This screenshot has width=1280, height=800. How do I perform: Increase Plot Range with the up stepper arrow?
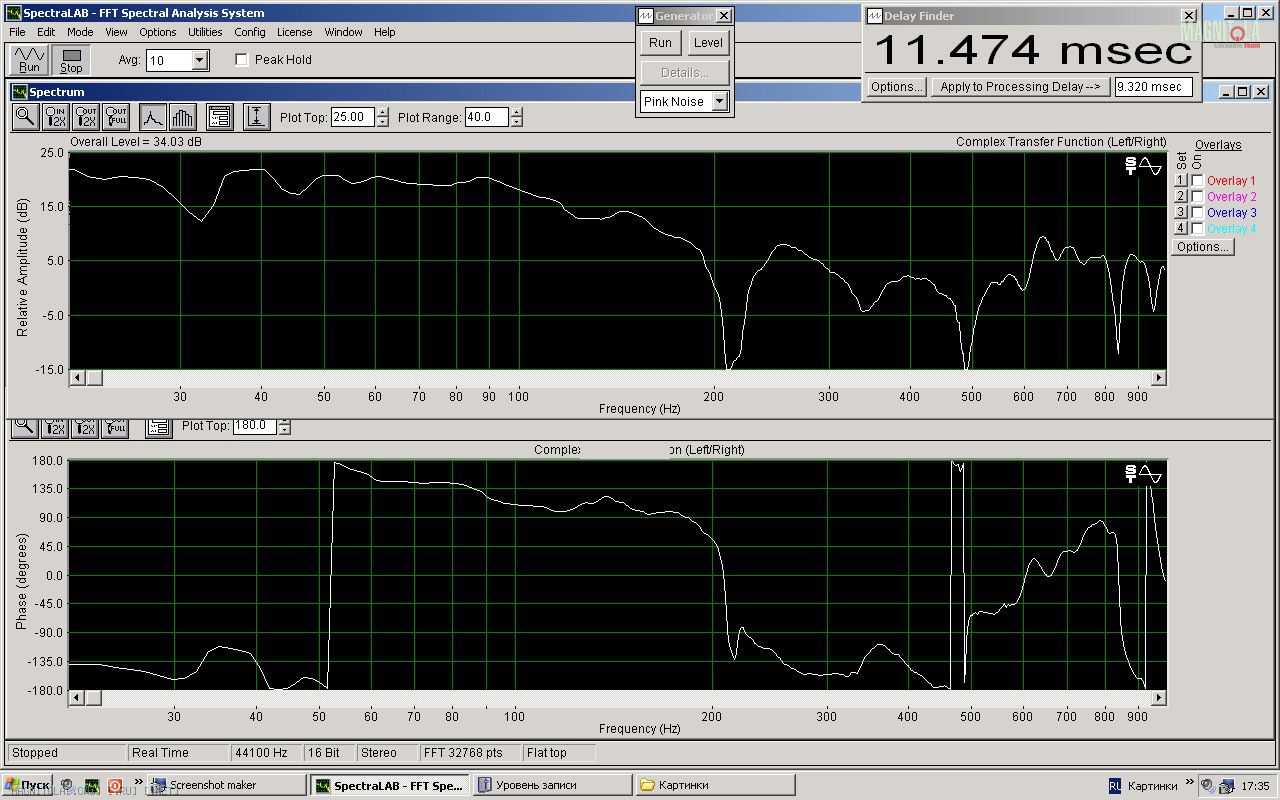[516, 112]
